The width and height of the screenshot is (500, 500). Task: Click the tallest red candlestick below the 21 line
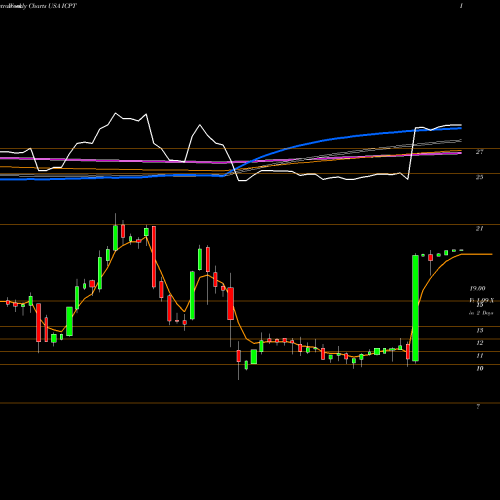(x=154, y=257)
